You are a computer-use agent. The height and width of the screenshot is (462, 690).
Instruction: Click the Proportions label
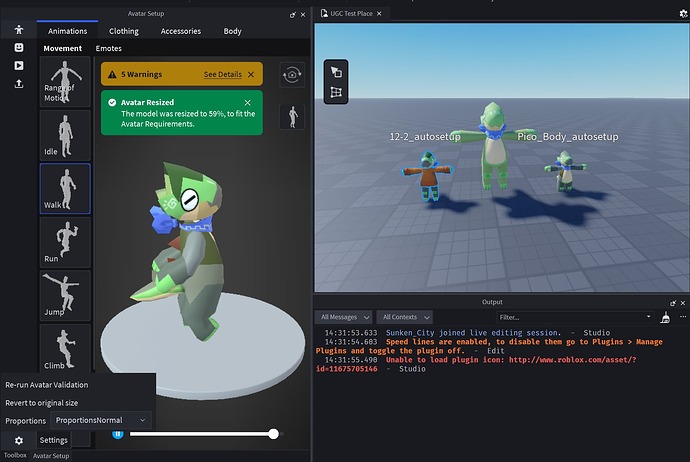click(26, 421)
